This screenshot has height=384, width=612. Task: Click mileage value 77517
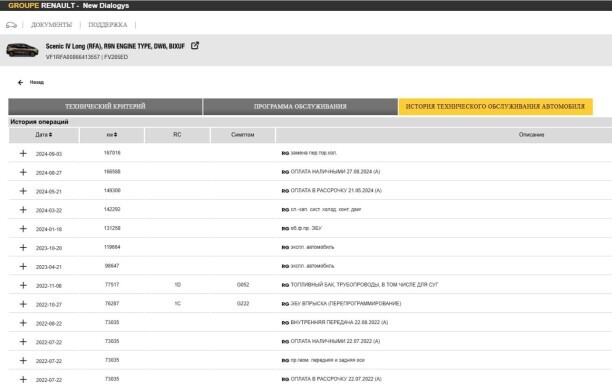(112, 284)
